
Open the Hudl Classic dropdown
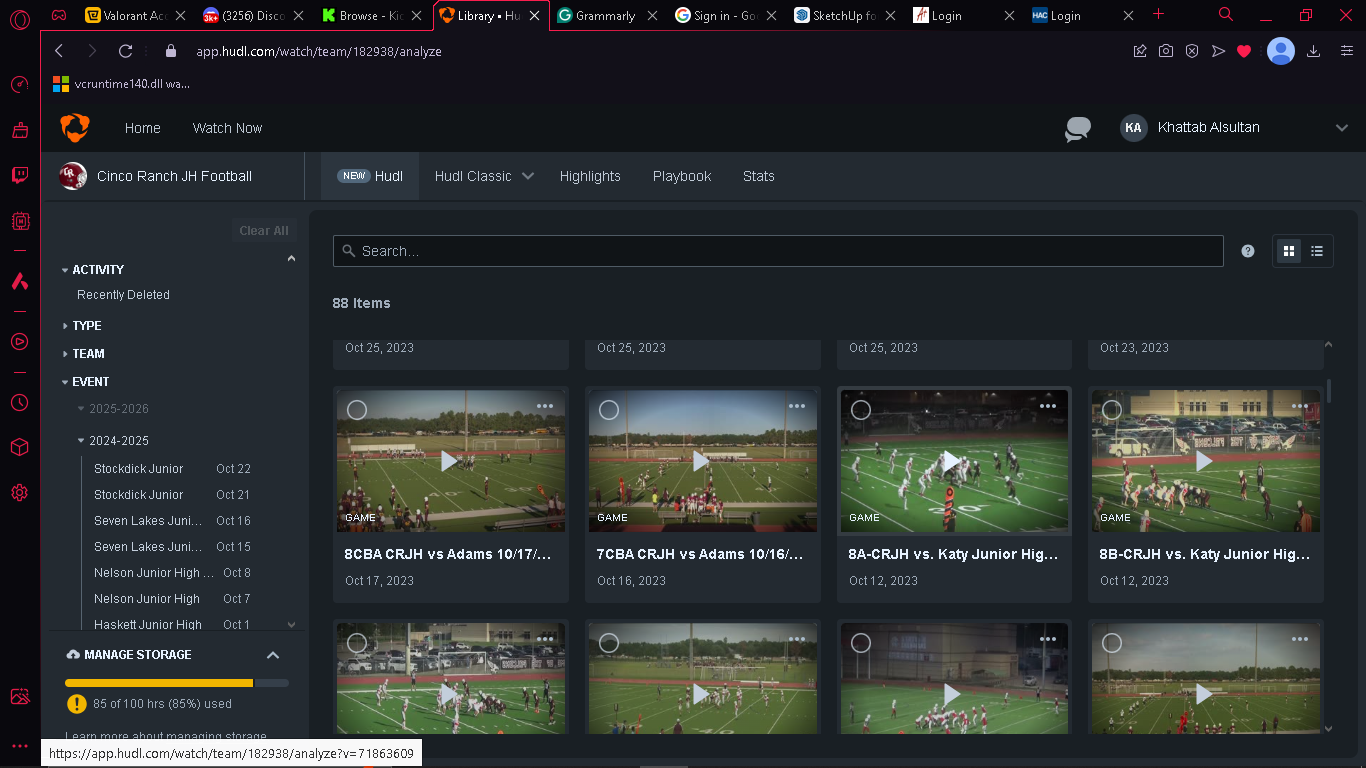click(x=484, y=176)
